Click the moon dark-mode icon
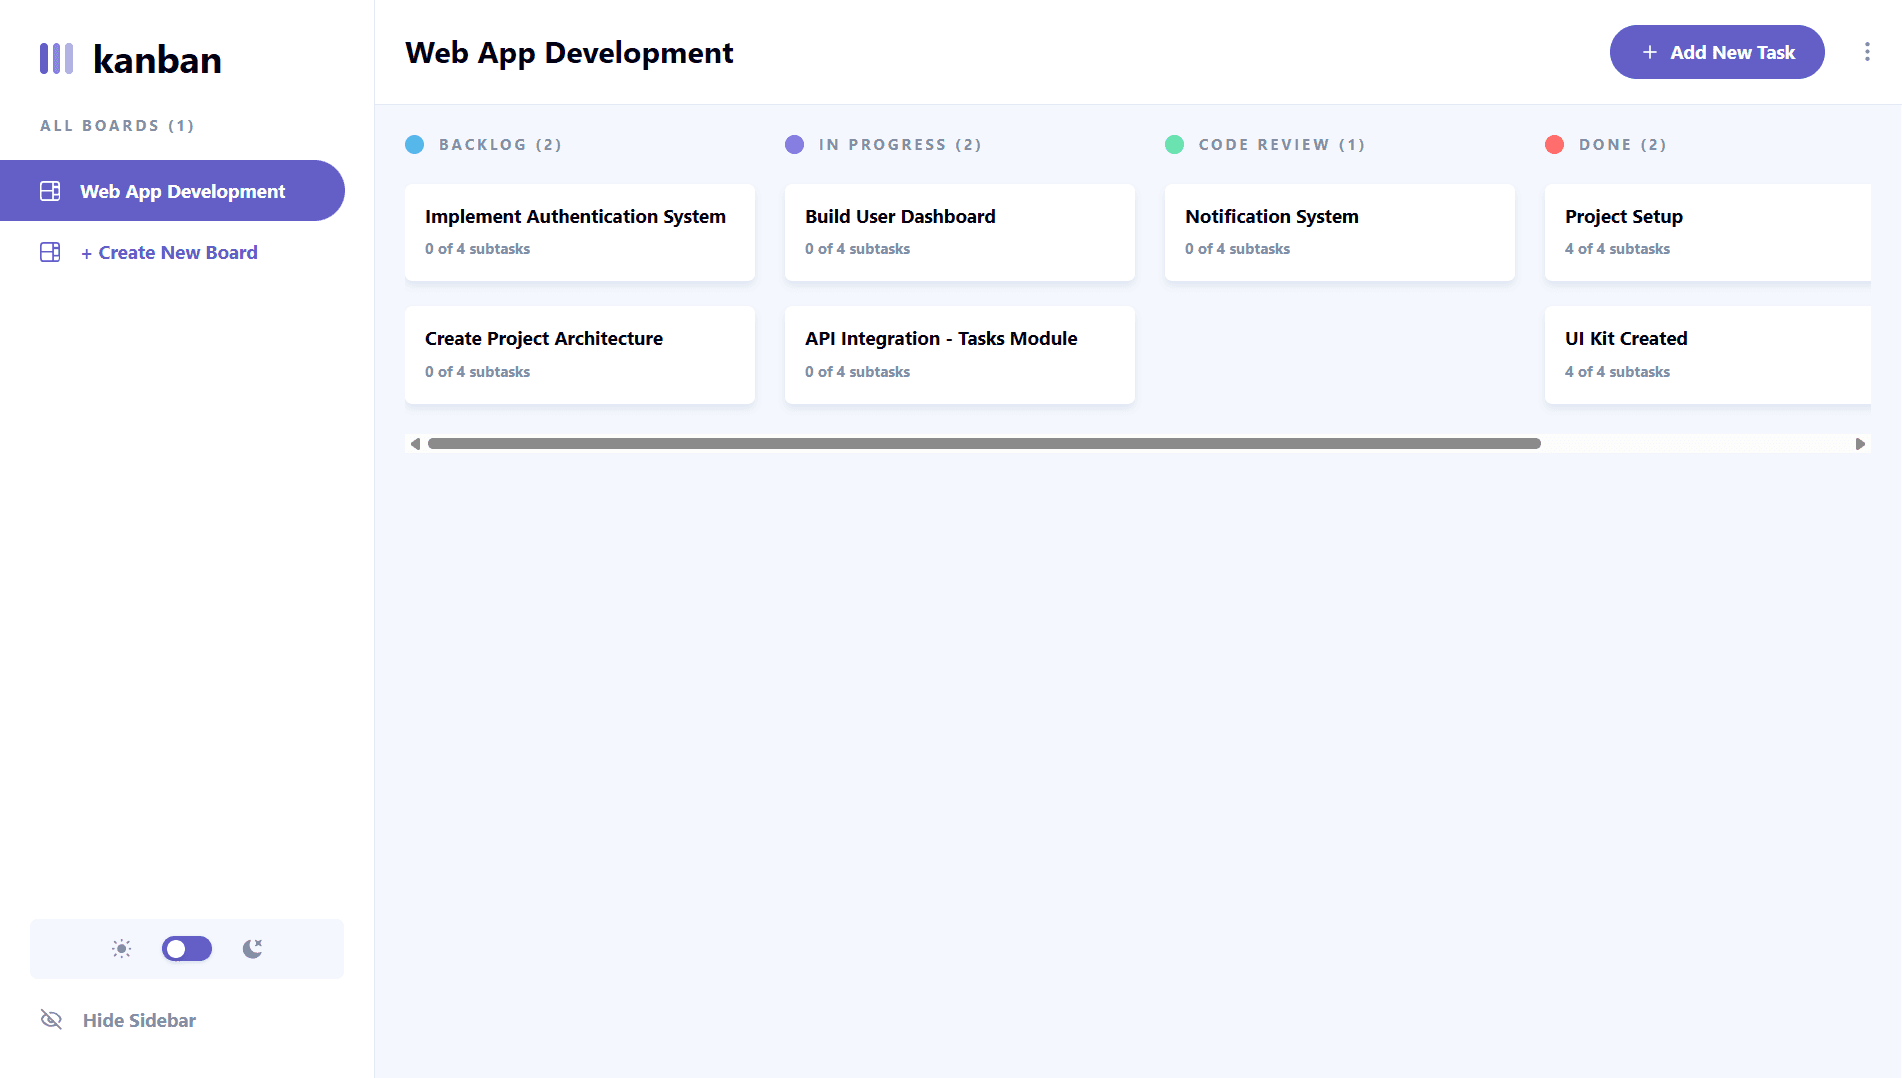Screen dimensions: 1902x1078 click(x=252, y=948)
